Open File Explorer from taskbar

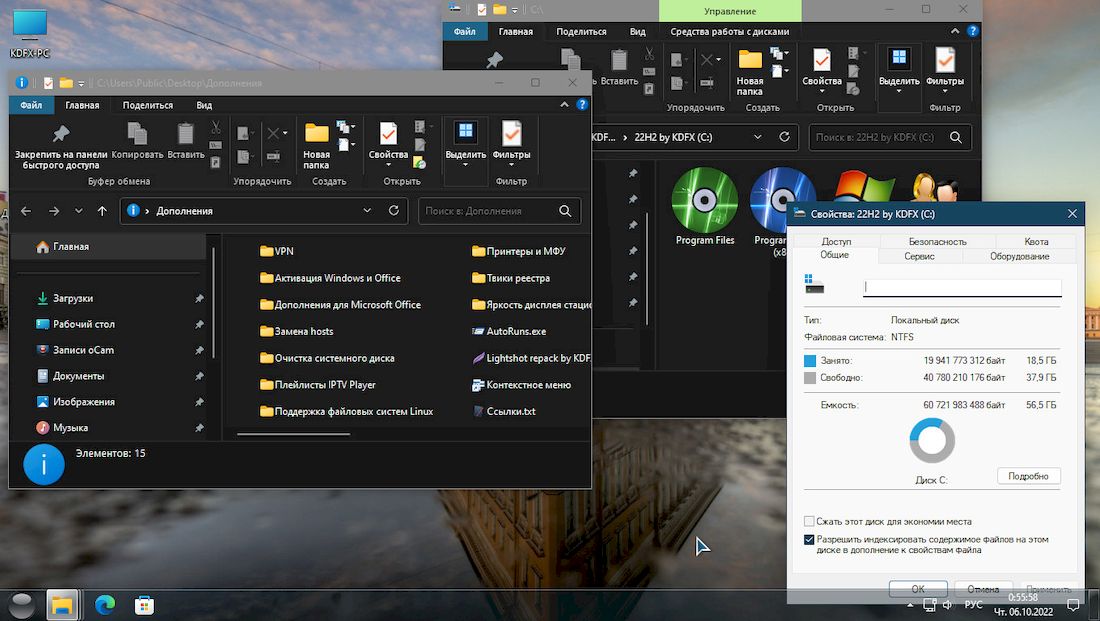pyautogui.click(x=62, y=605)
